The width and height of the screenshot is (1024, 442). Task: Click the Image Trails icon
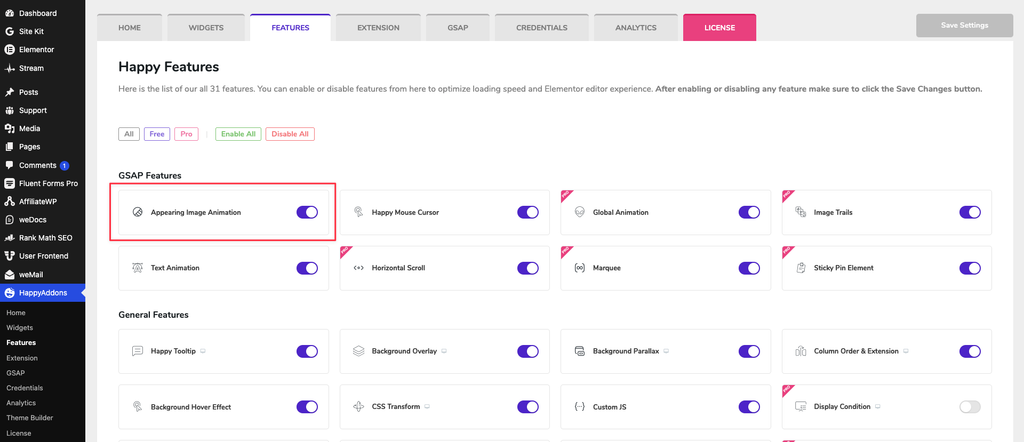point(801,212)
